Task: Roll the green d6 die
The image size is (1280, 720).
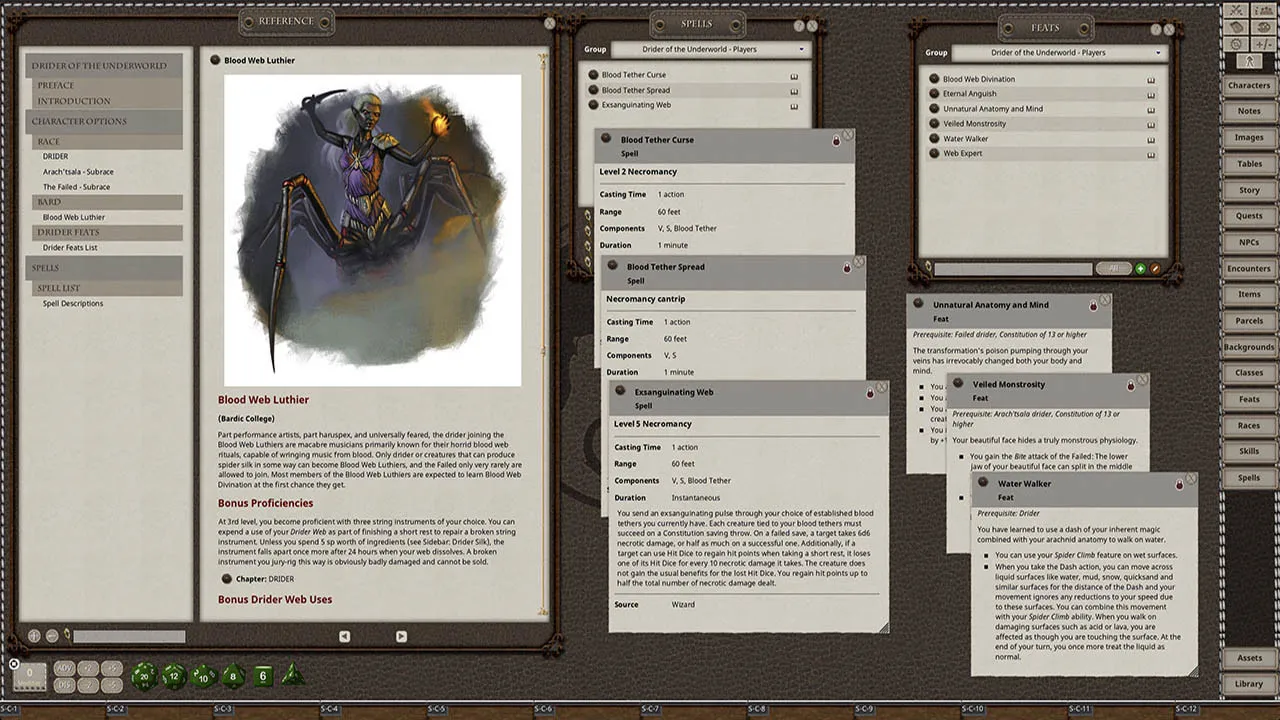Action: pyautogui.click(x=263, y=676)
